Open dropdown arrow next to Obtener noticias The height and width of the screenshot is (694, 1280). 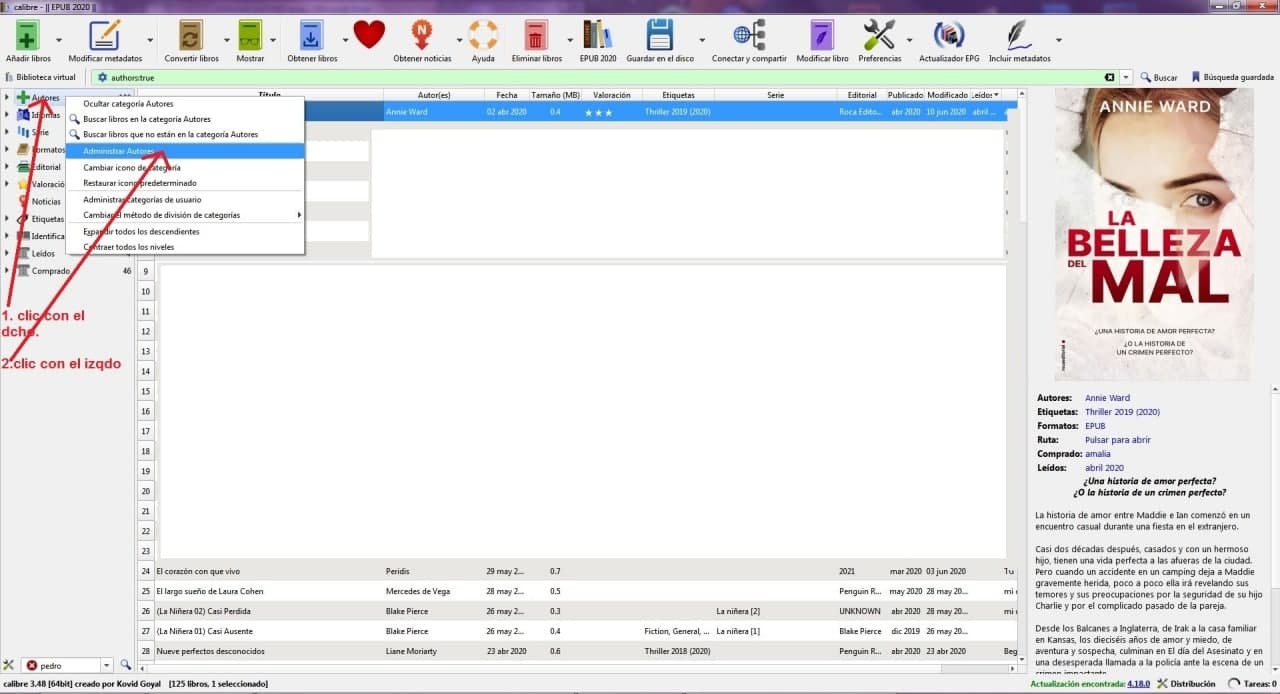click(460, 41)
